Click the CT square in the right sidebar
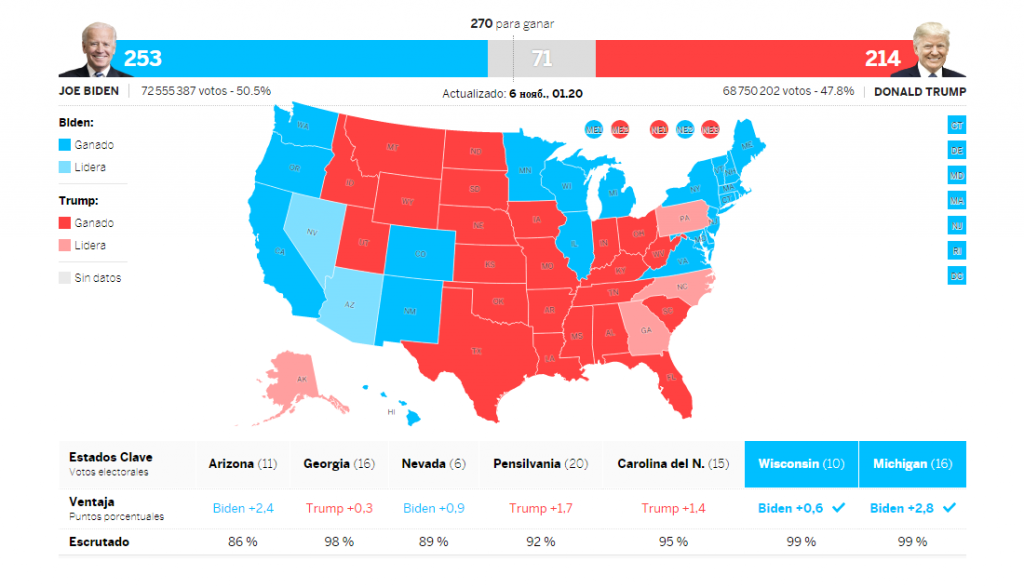The width and height of the screenshot is (1024, 588). click(956, 127)
